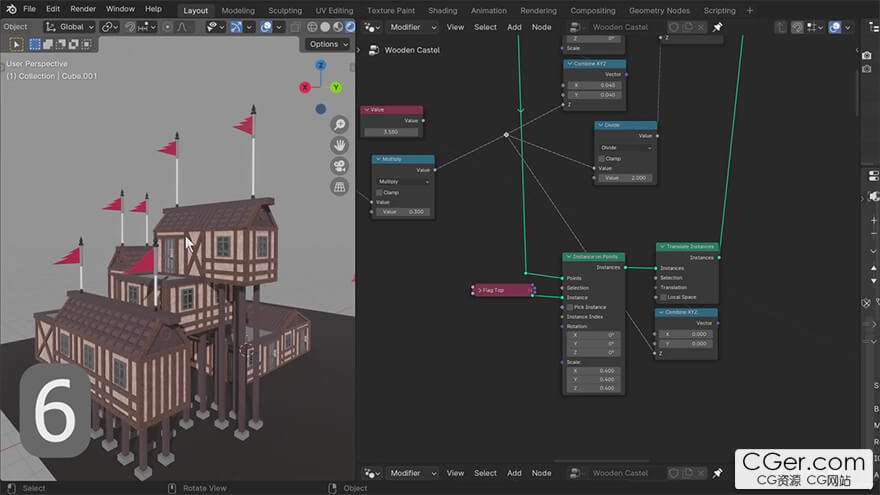Switch to the Sculpting workspace tab

tap(285, 11)
